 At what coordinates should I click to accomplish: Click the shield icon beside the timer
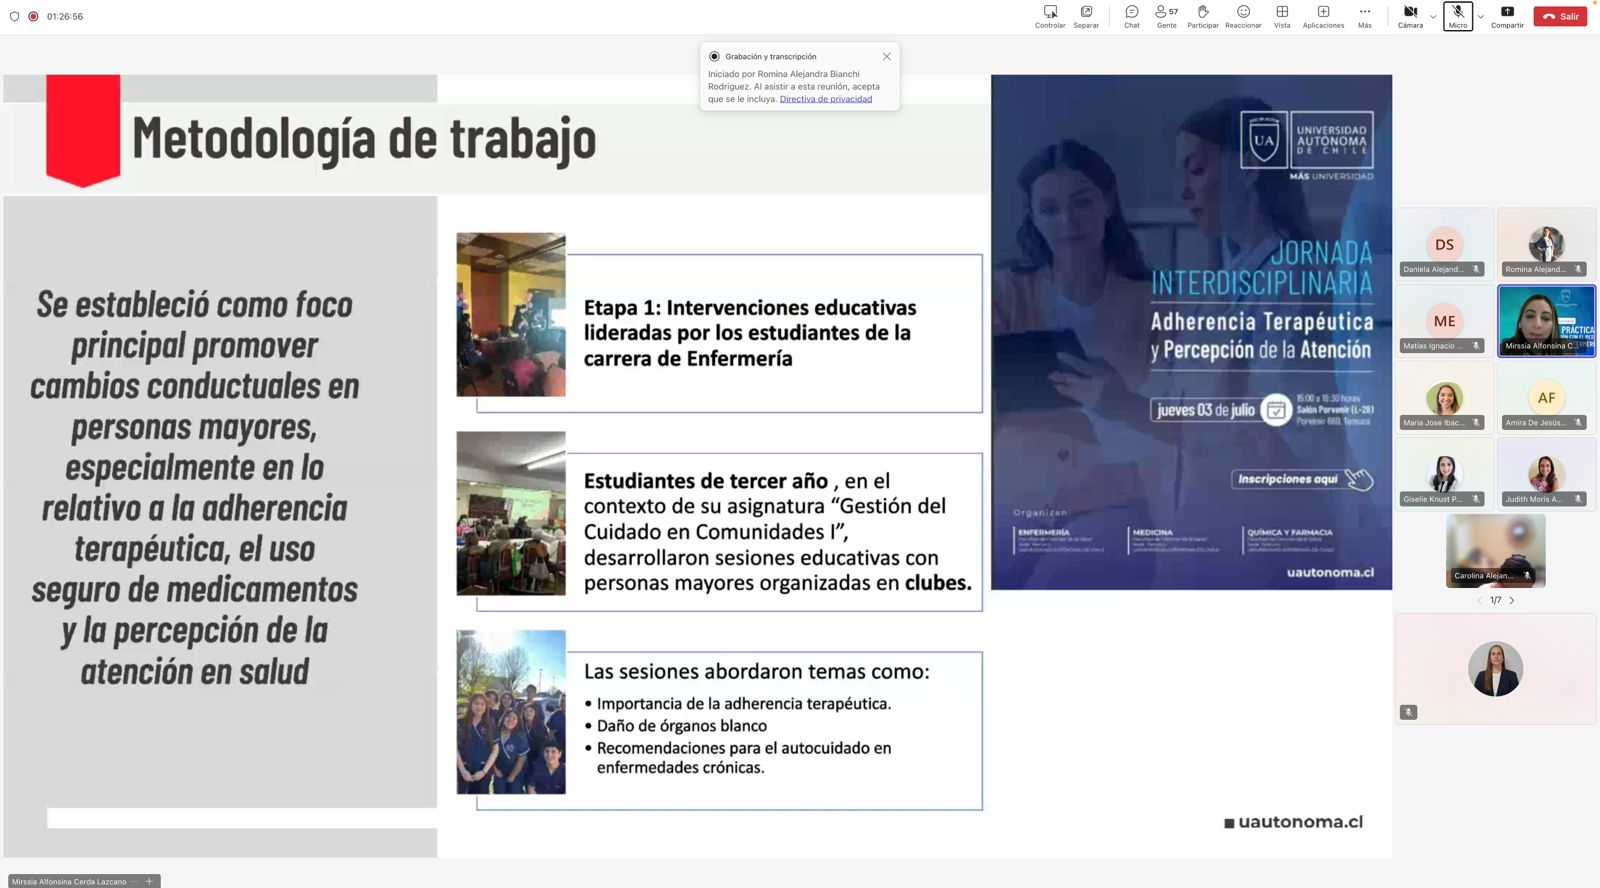(14, 16)
